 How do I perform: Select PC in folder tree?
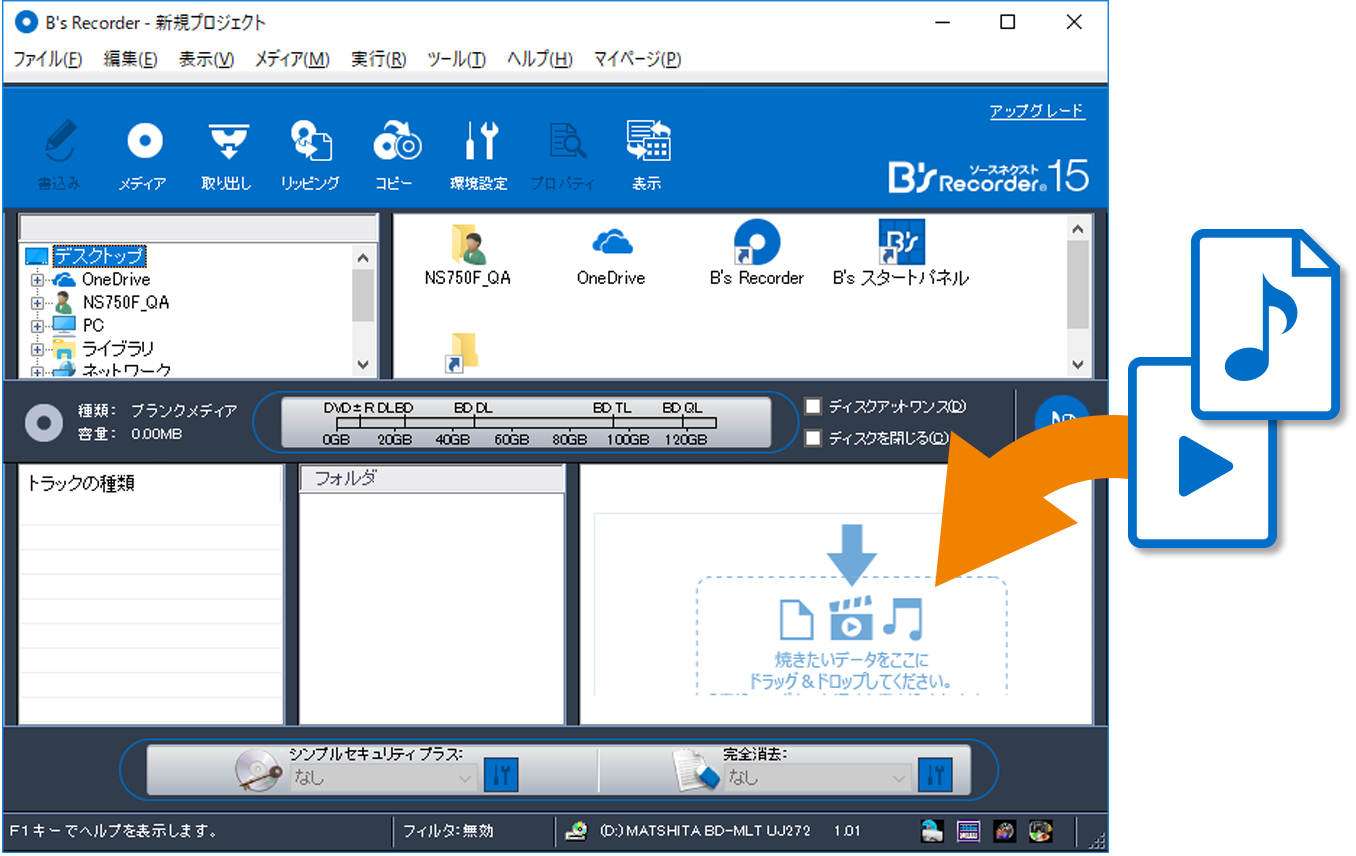coord(93,326)
